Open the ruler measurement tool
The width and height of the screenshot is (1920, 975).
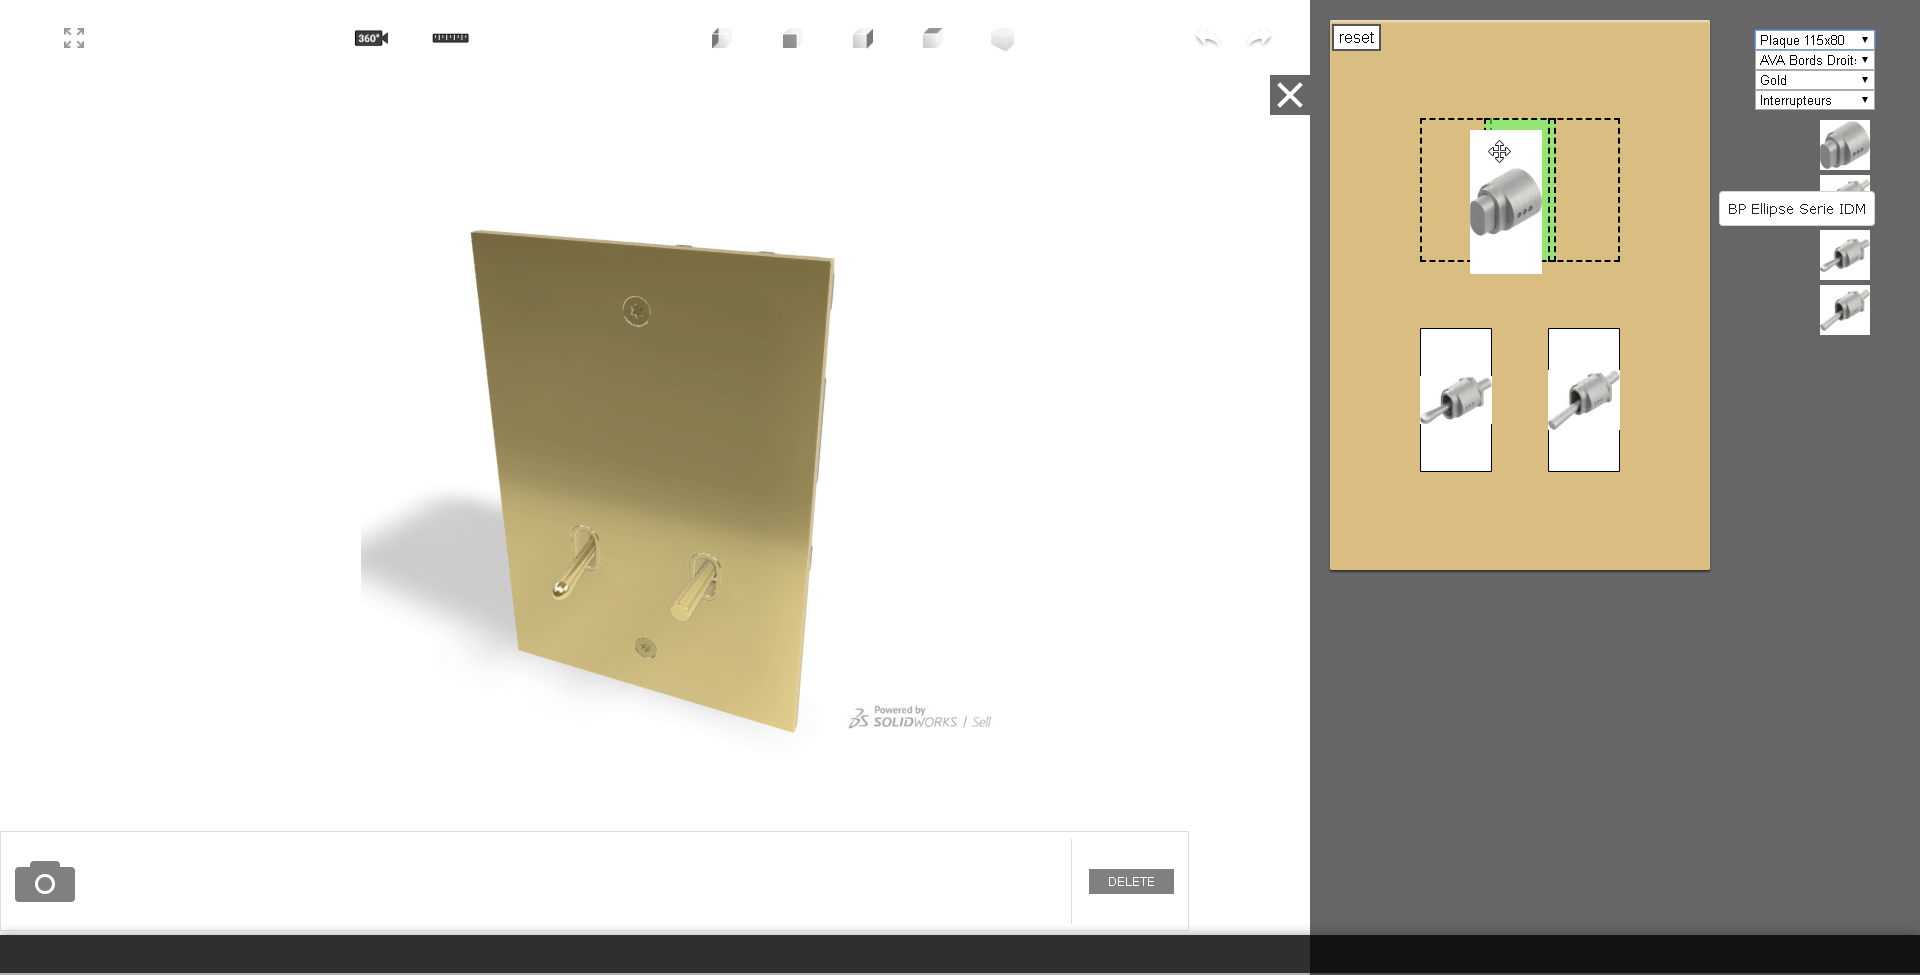(x=450, y=38)
